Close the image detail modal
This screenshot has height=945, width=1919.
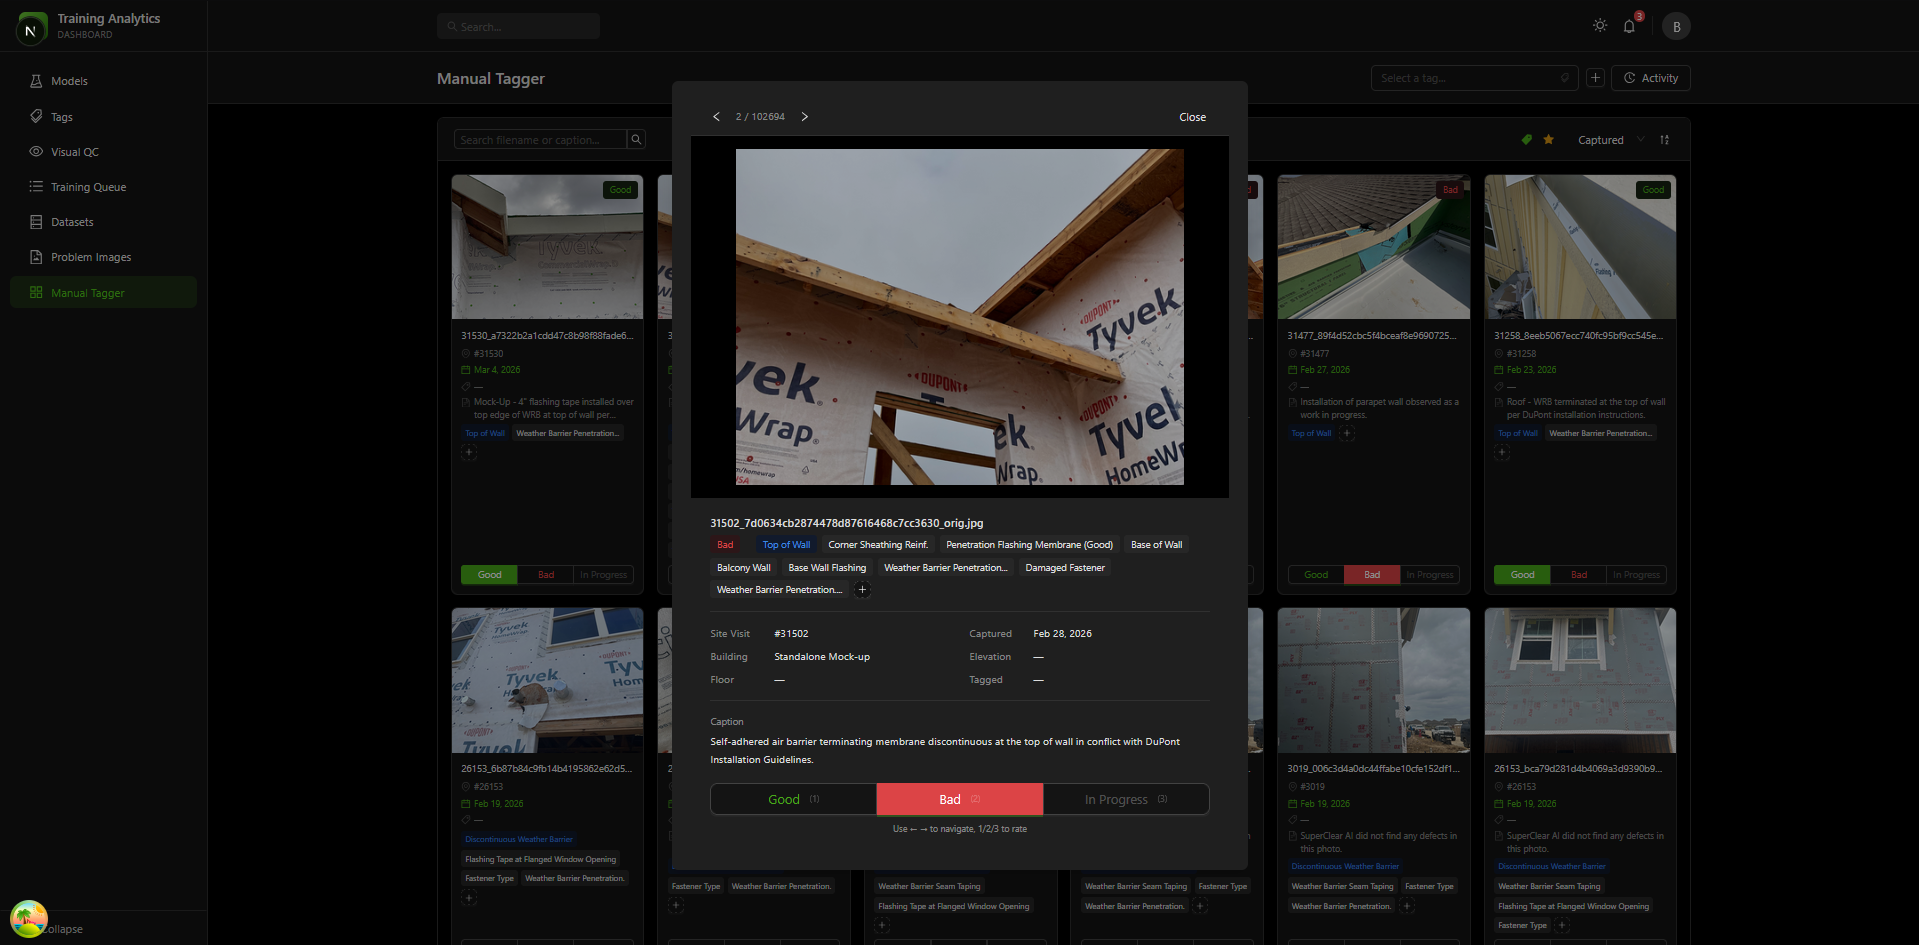coord(1192,117)
